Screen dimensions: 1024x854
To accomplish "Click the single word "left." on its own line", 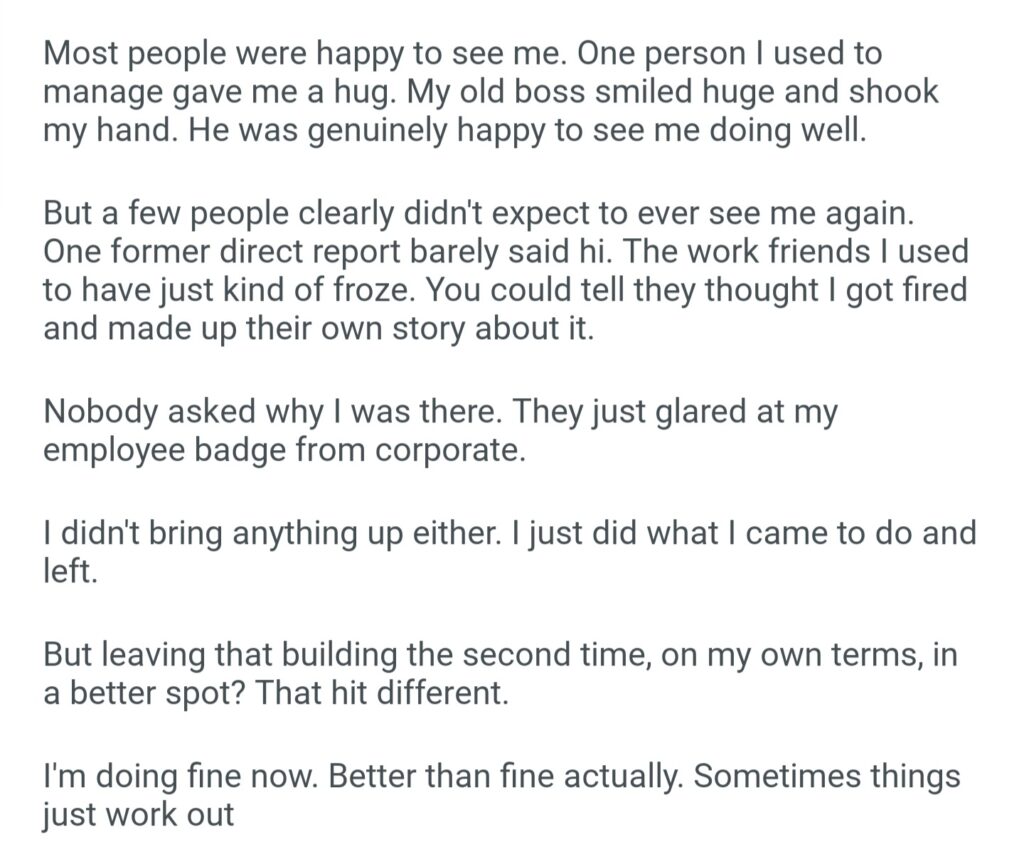I will (x=70, y=573).
